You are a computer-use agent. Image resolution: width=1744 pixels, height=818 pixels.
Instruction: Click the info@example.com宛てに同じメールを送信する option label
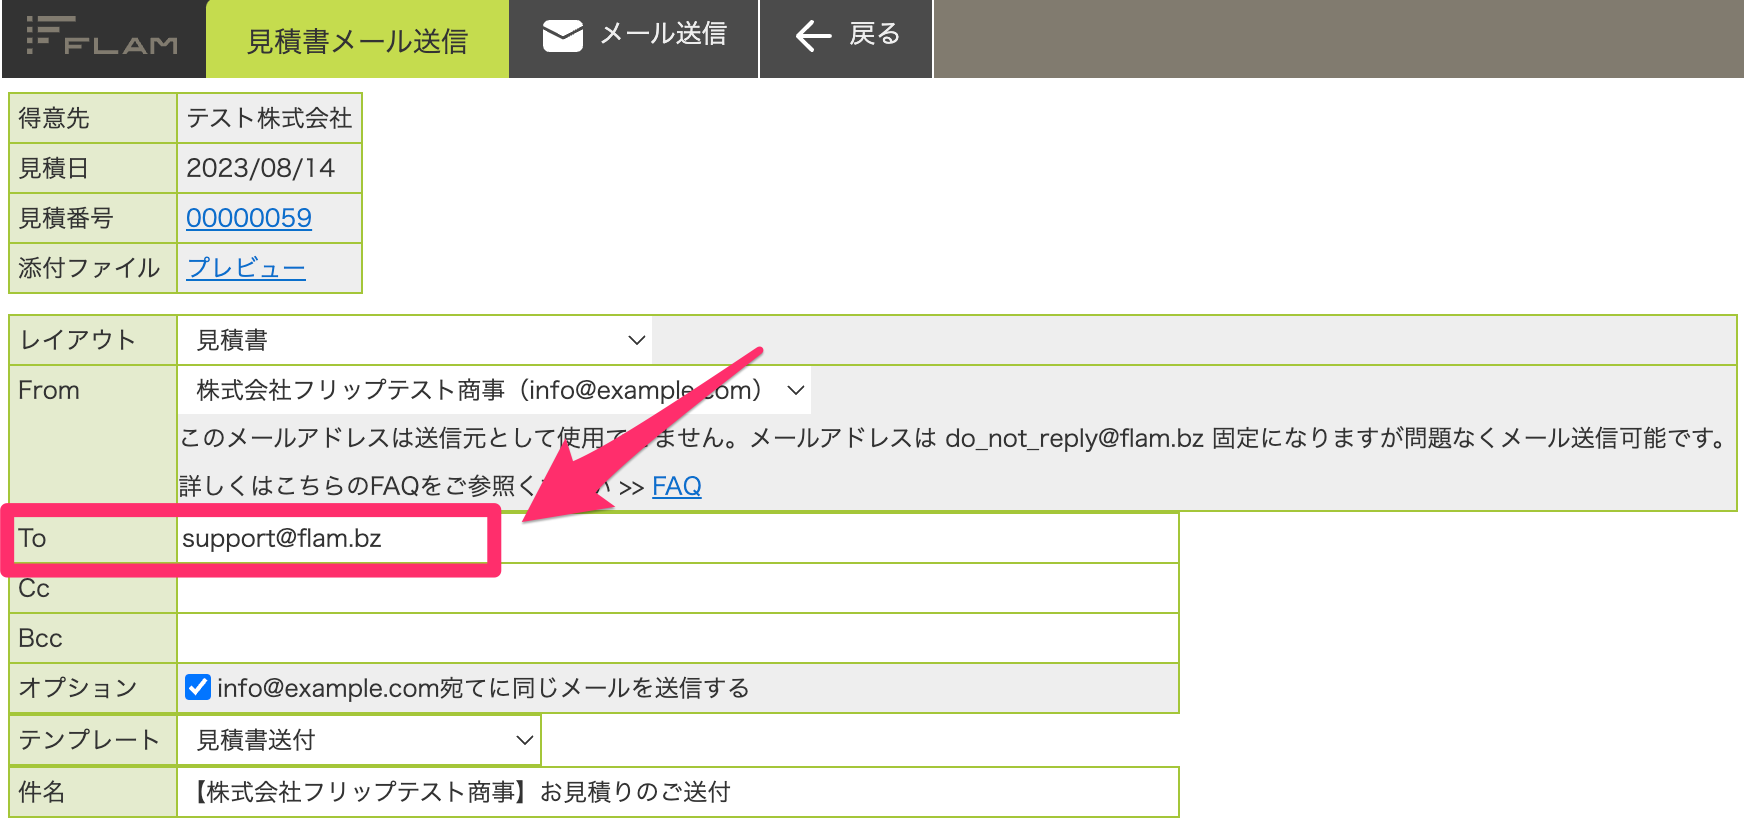tap(483, 688)
